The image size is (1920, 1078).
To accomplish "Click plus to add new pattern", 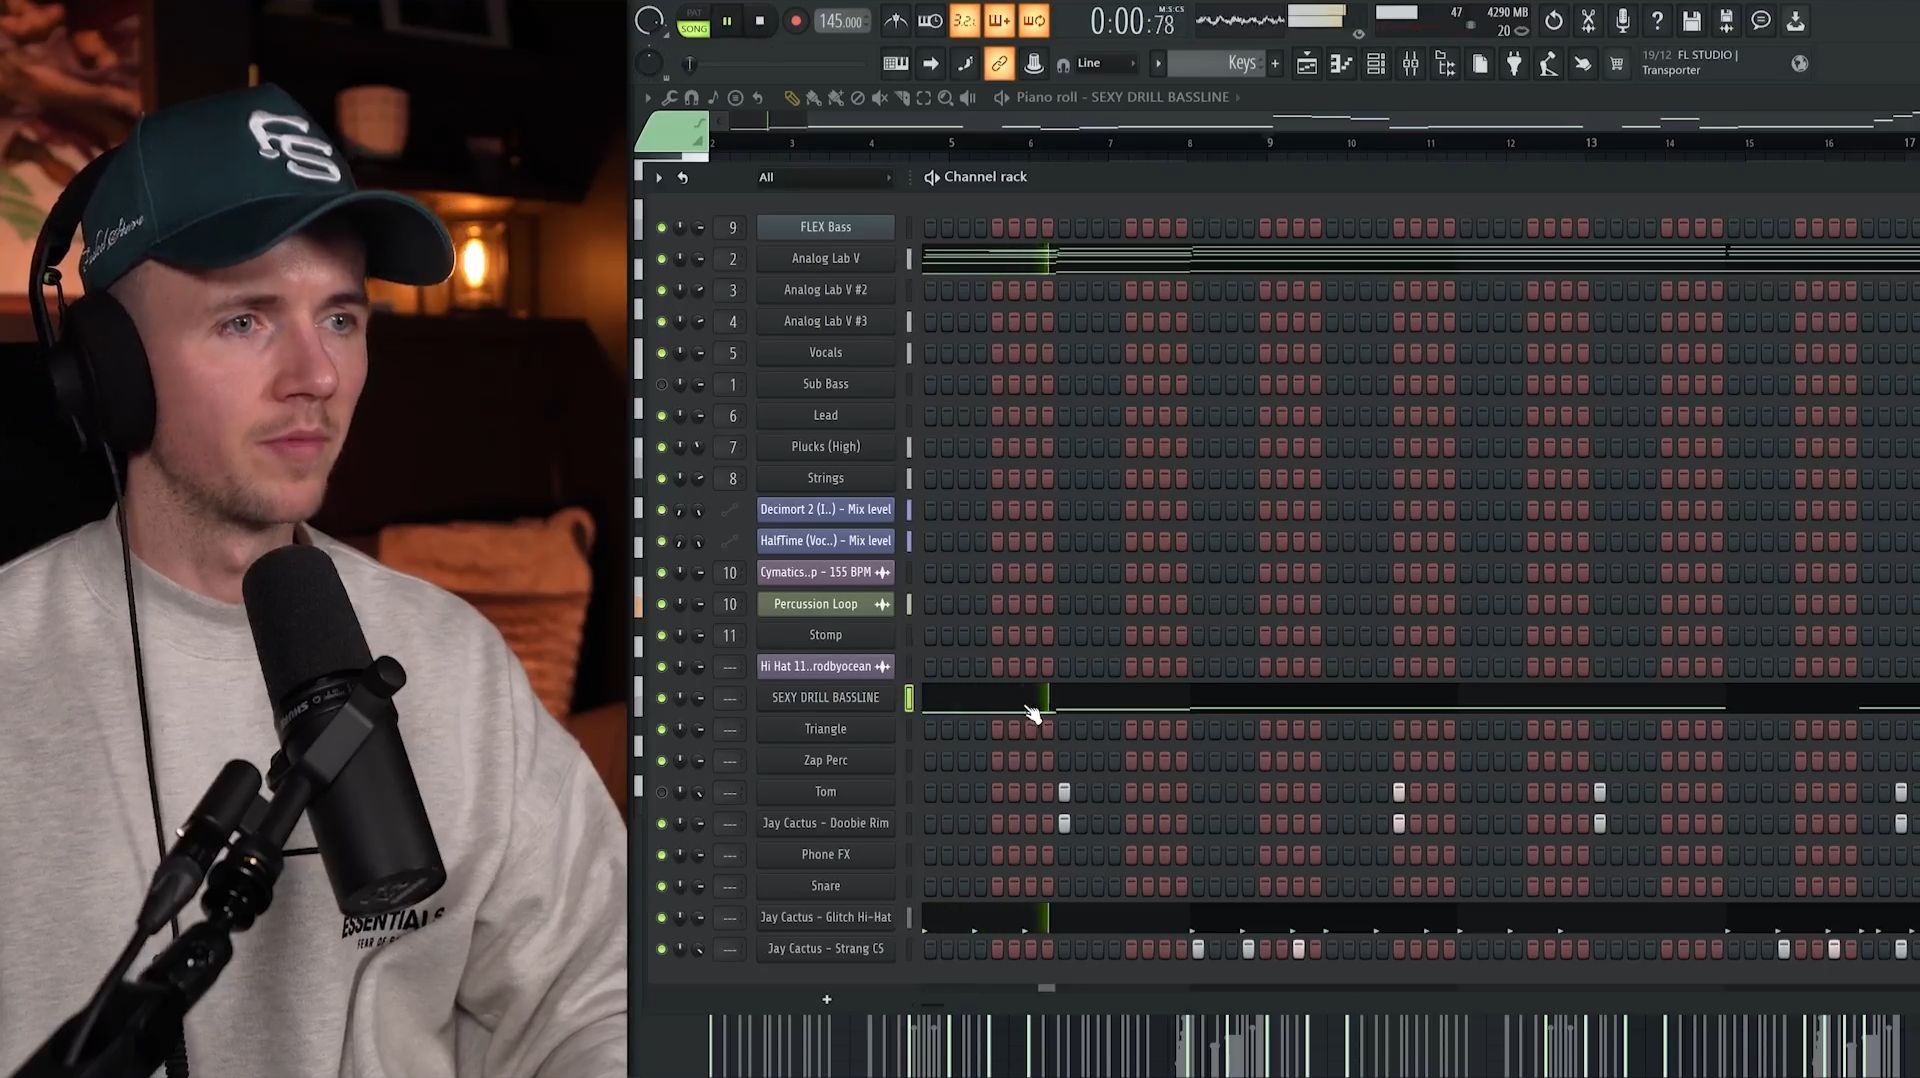I will (1275, 64).
